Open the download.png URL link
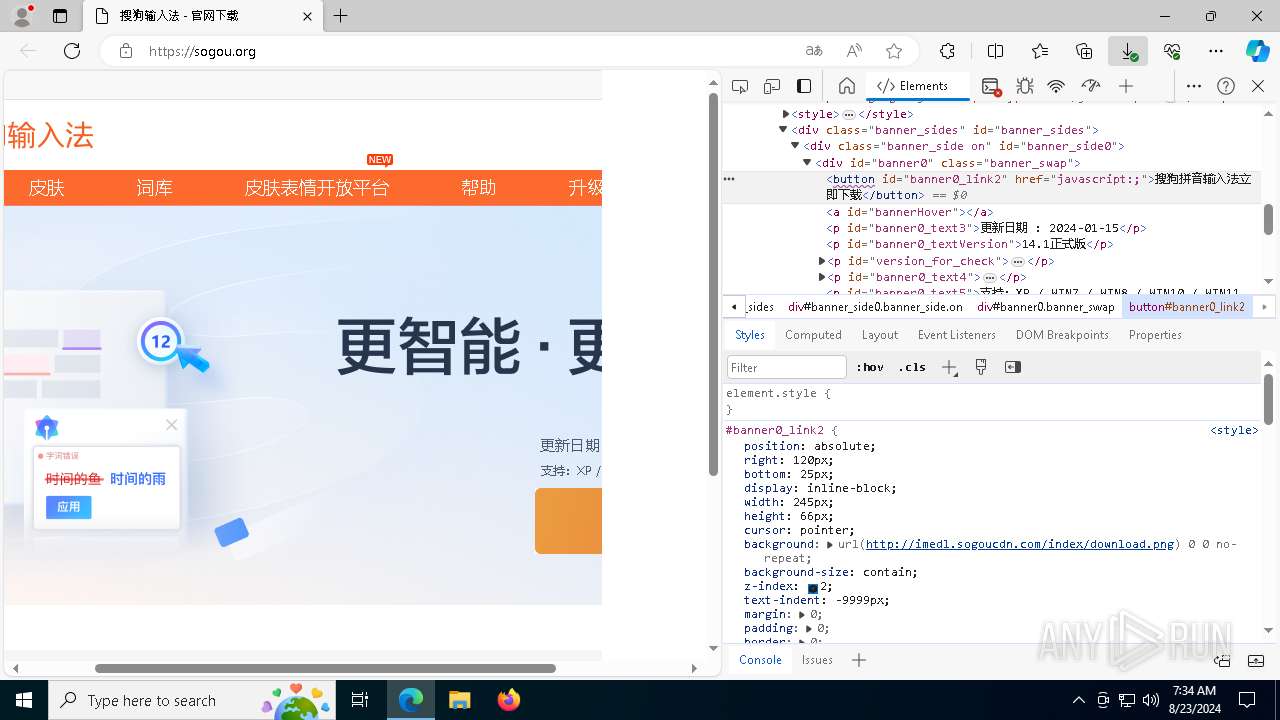1280x720 pixels. 1020,544
